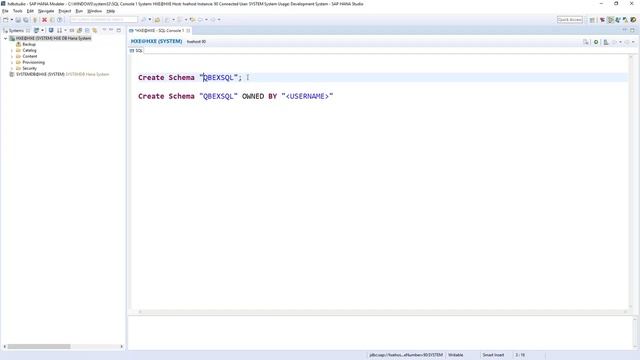The image size is (640, 360).
Task: Select the Catalog folder
Action: [x=29, y=50]
